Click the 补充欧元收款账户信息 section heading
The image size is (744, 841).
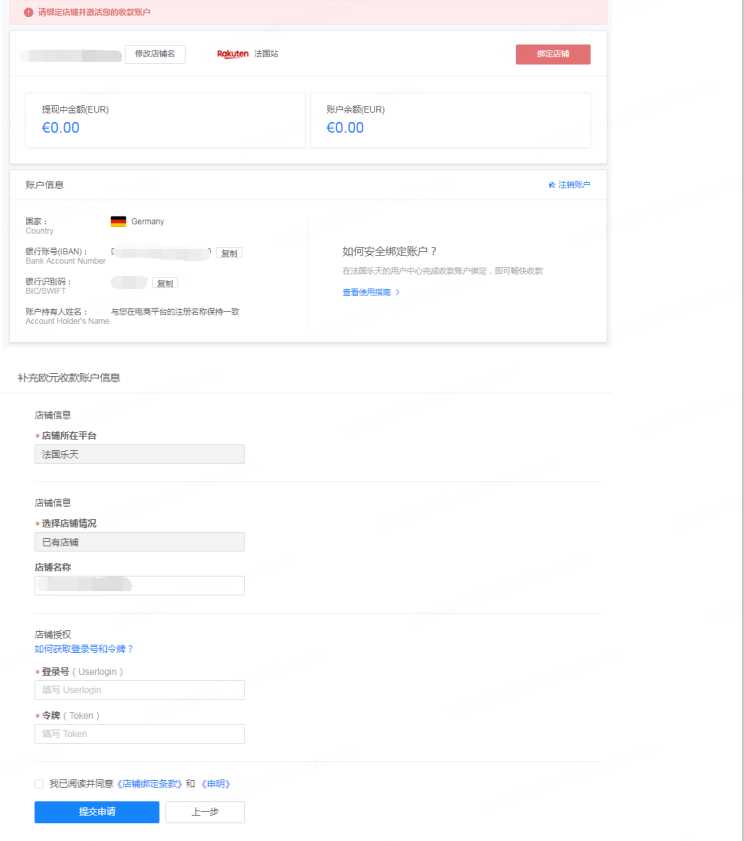[69, 378]
